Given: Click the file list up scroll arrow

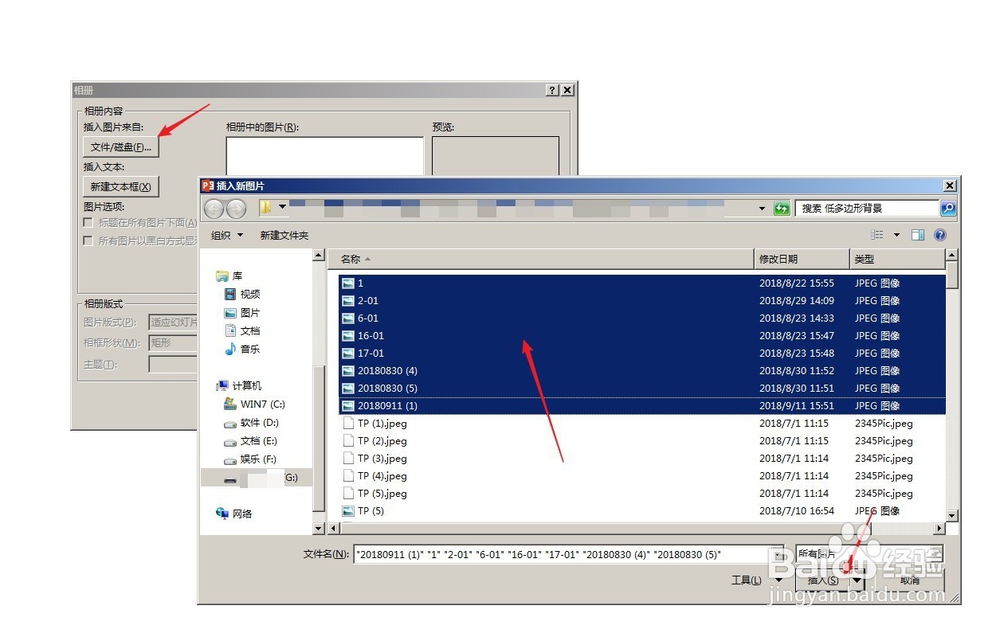Looking at the screenshot, I should tap(952, 256).
